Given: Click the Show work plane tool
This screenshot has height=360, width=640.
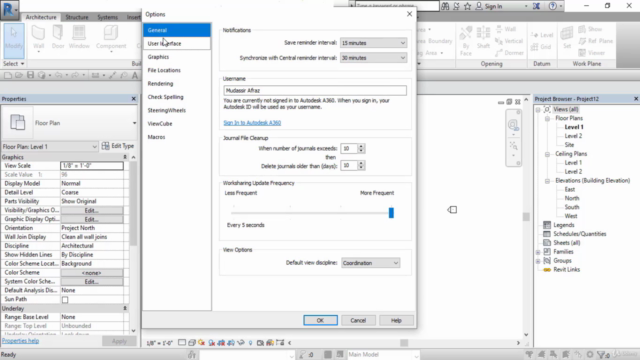Looking at the screenshot, I should (590, 29).
